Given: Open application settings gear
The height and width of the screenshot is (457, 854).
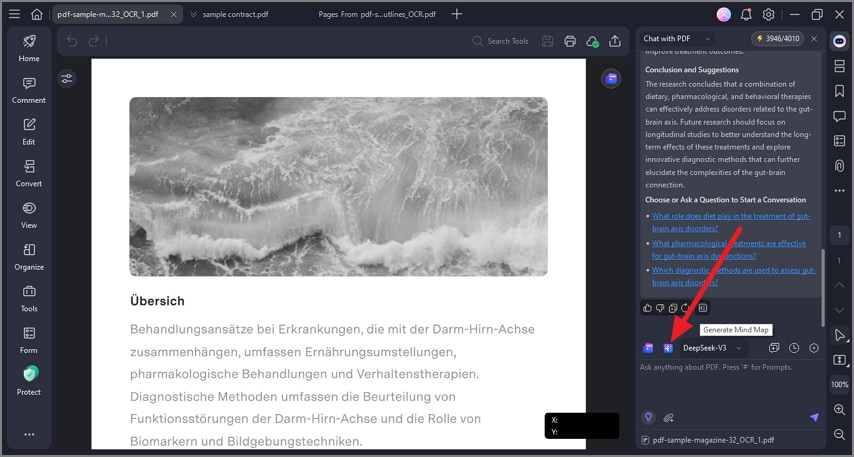Looking at the screenshot, I should click(x=768, y=15).
